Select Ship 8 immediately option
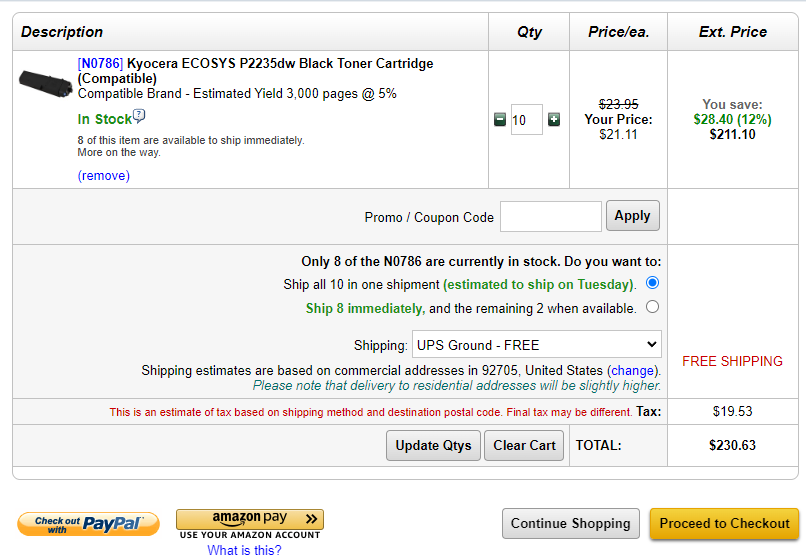 [x=652, y=307]
